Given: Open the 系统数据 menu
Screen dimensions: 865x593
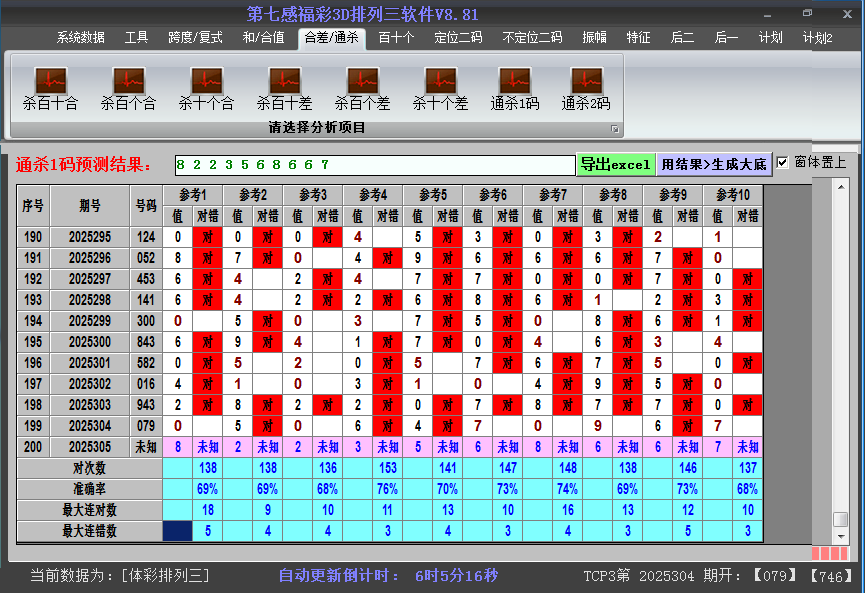Looking at the screenshot, I should coord(80,38).
